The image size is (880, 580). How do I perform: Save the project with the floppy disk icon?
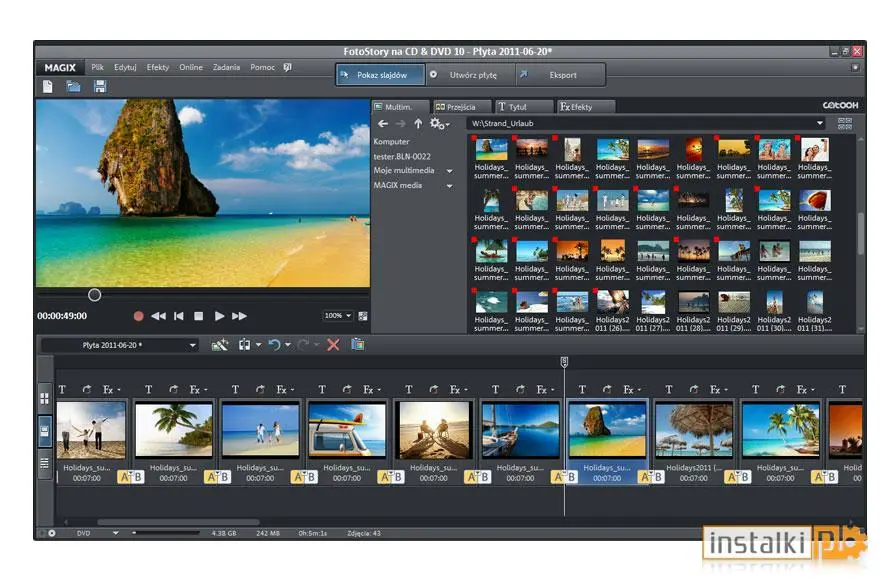click(x=100, y=86)
